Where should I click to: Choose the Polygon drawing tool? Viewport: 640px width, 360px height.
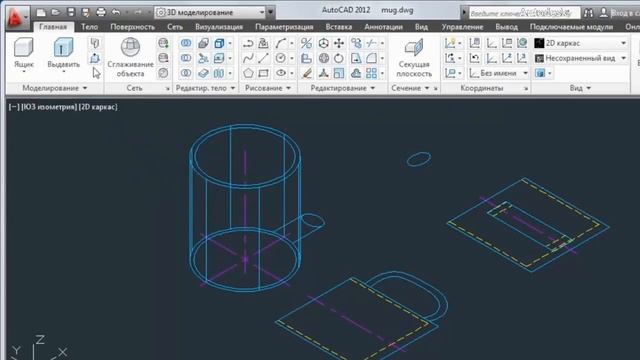[248, 73]
